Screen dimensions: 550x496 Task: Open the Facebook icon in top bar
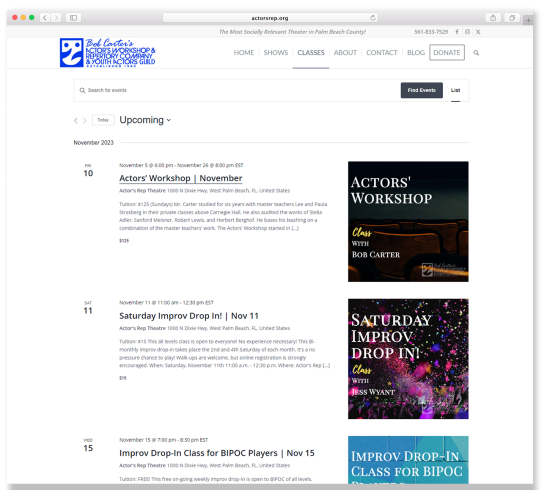coord(457,32)
